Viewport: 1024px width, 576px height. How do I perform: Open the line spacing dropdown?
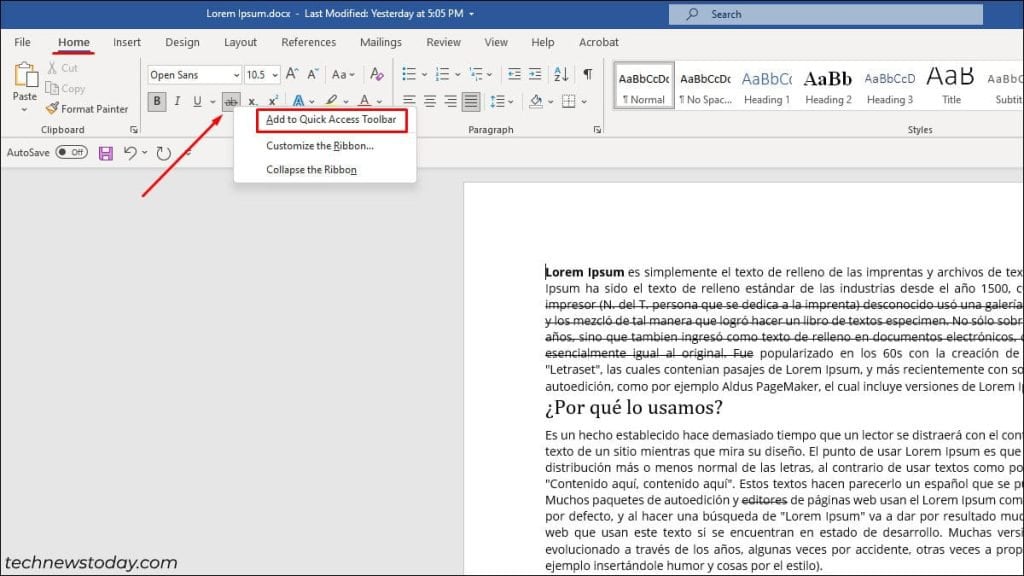pyautogui.click(x=501, y=101)
